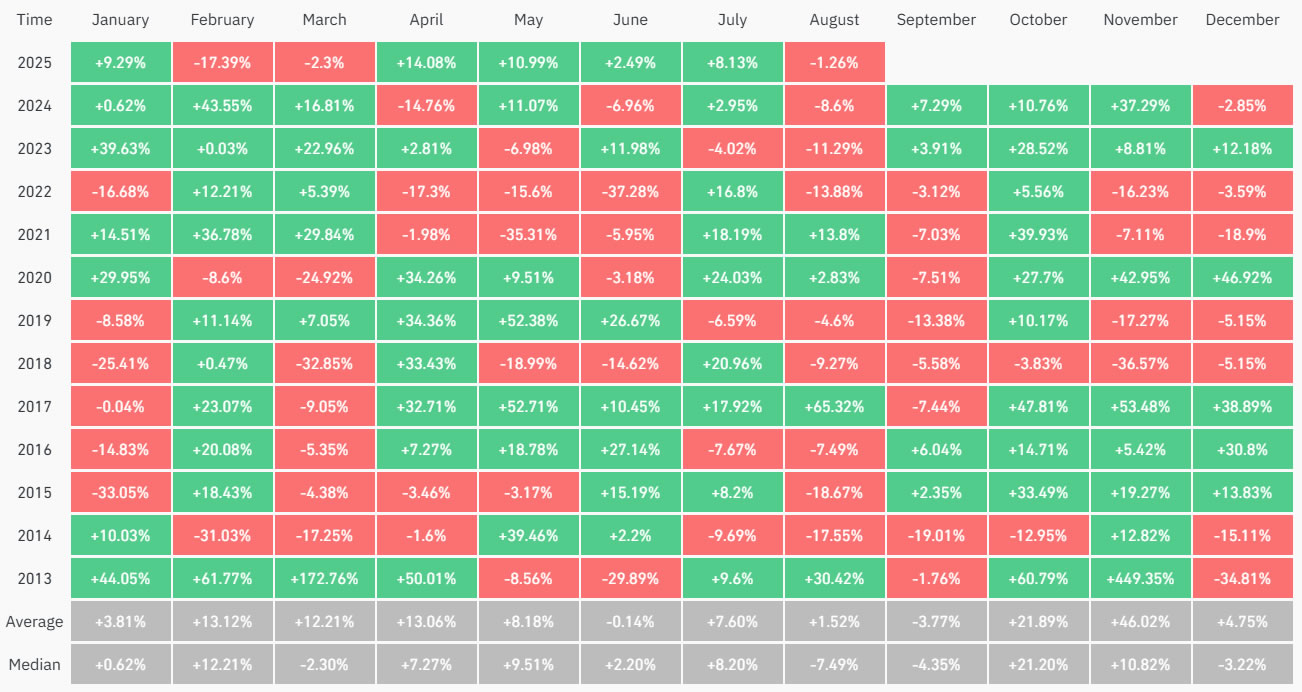This screenshot has height=692, width=1302.
Task: Select the +46.92% December 2020 cell
Action: 1242,277
